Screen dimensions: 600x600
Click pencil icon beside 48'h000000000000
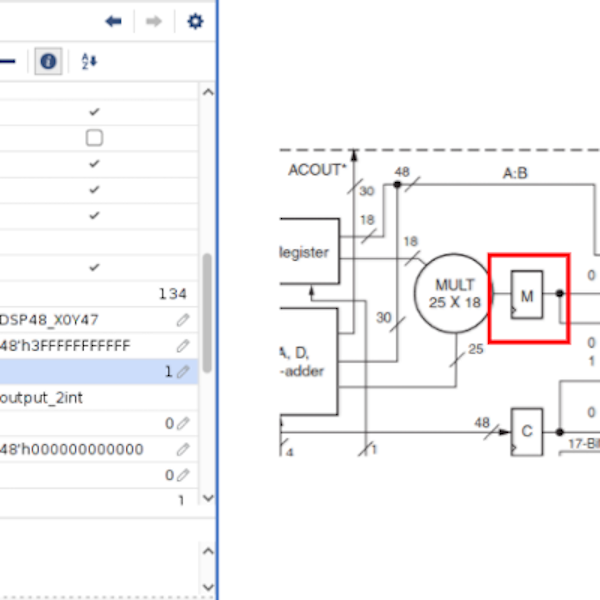click(x=183, y=450)
